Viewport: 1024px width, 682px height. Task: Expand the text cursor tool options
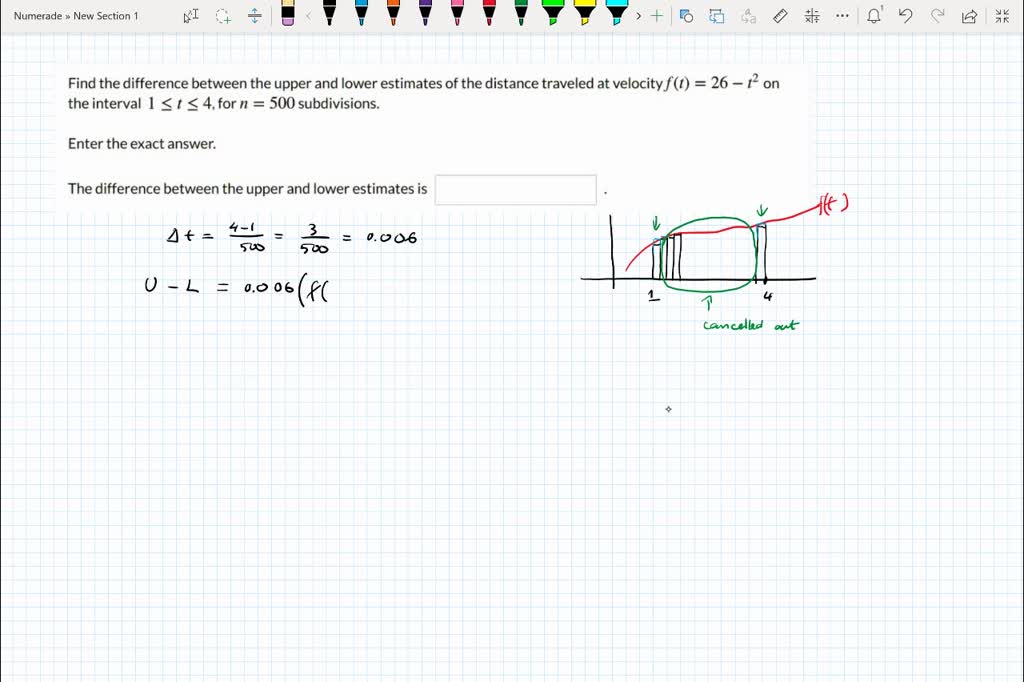point(189,15)
